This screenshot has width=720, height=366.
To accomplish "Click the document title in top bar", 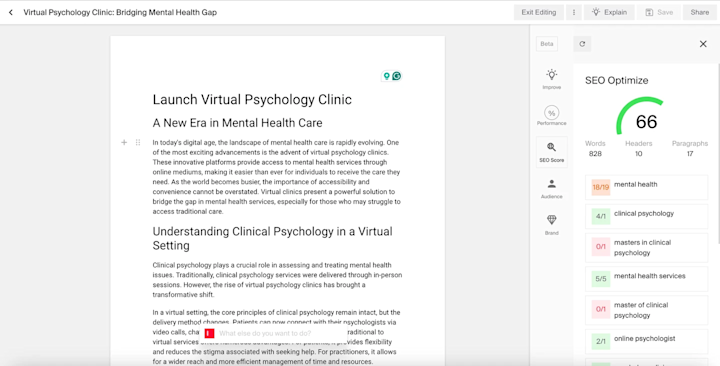I will click(120, 12).
